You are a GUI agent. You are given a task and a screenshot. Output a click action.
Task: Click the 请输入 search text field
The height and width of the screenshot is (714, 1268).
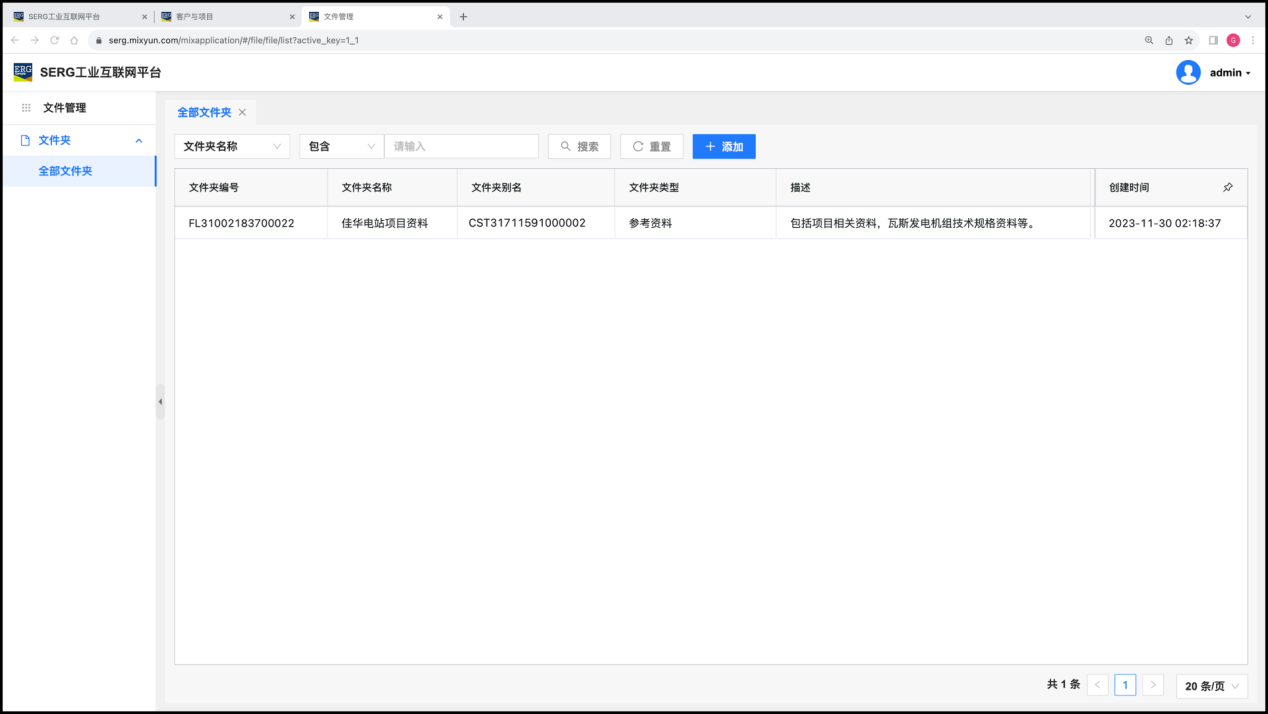461,147
